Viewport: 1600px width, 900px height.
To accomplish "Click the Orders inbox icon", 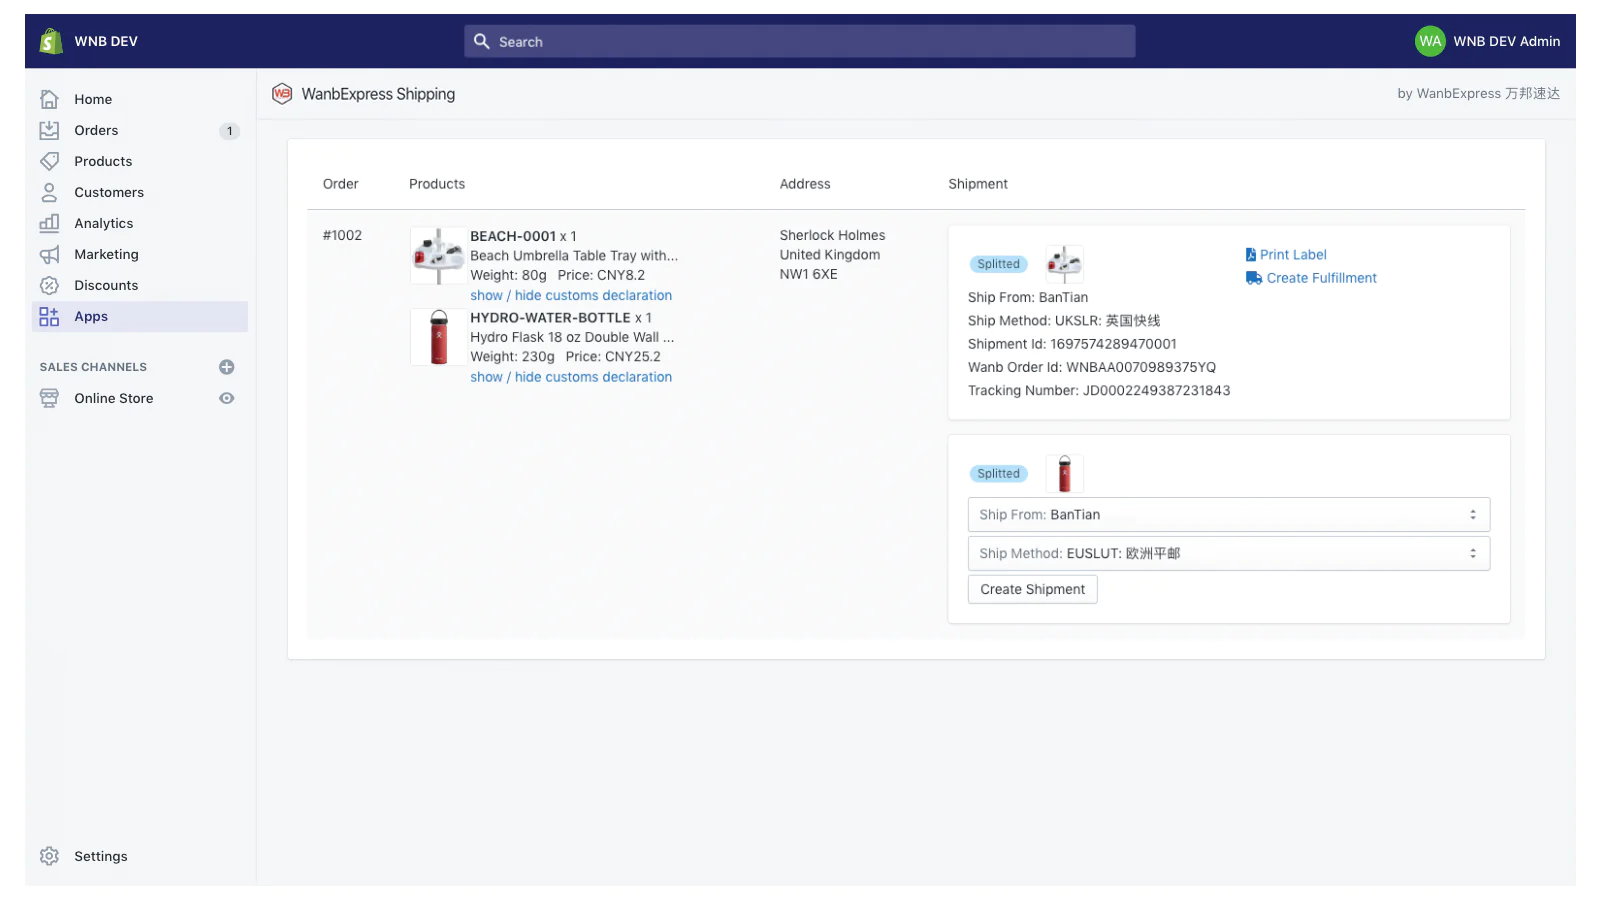I will coord(49,130).
